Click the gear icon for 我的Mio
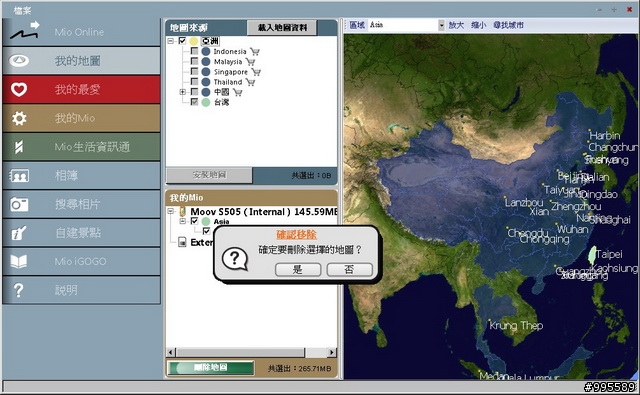This screenshot has height=395, width=640. click(x=19, y=118)
